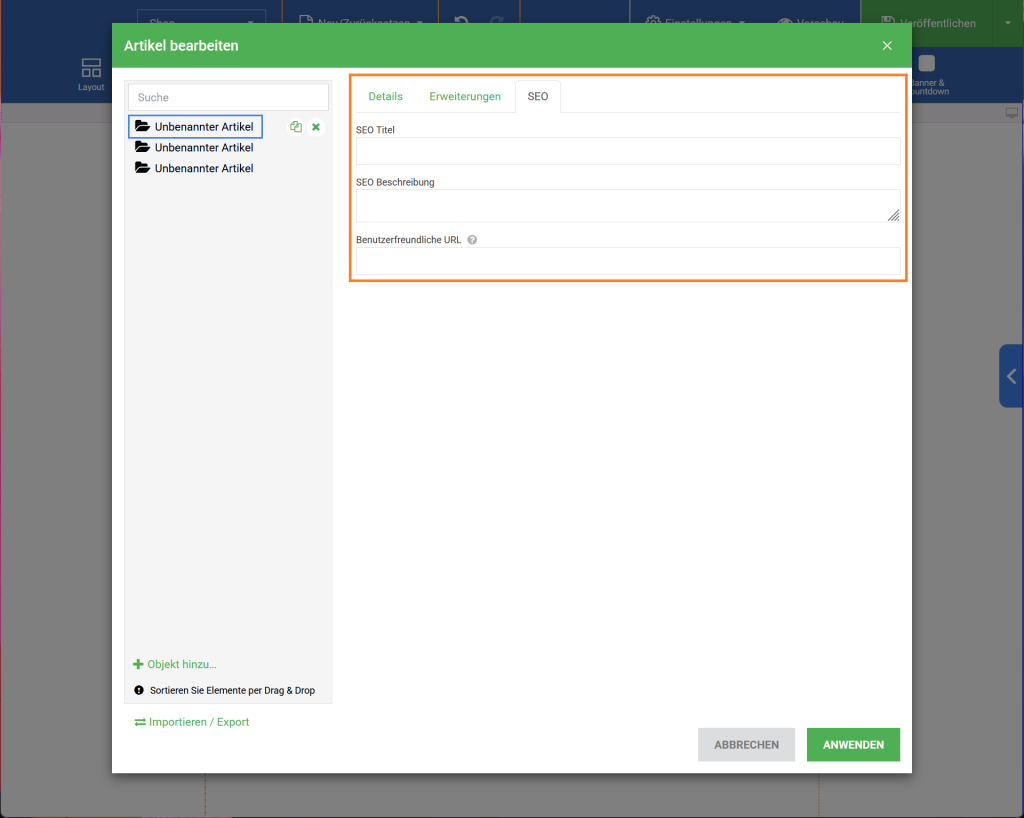This screenshot has width=1024, height=818.
Task: Focus the SEO Beschreibung text area
Action: tap(628, 205)
